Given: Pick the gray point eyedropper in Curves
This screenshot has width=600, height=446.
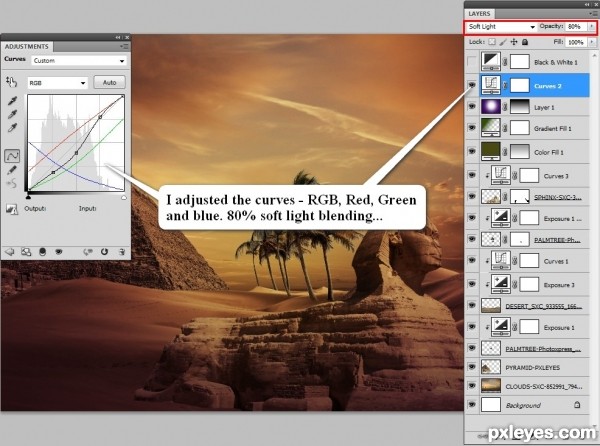Looking at the screenshot, I should coord(12,114).
